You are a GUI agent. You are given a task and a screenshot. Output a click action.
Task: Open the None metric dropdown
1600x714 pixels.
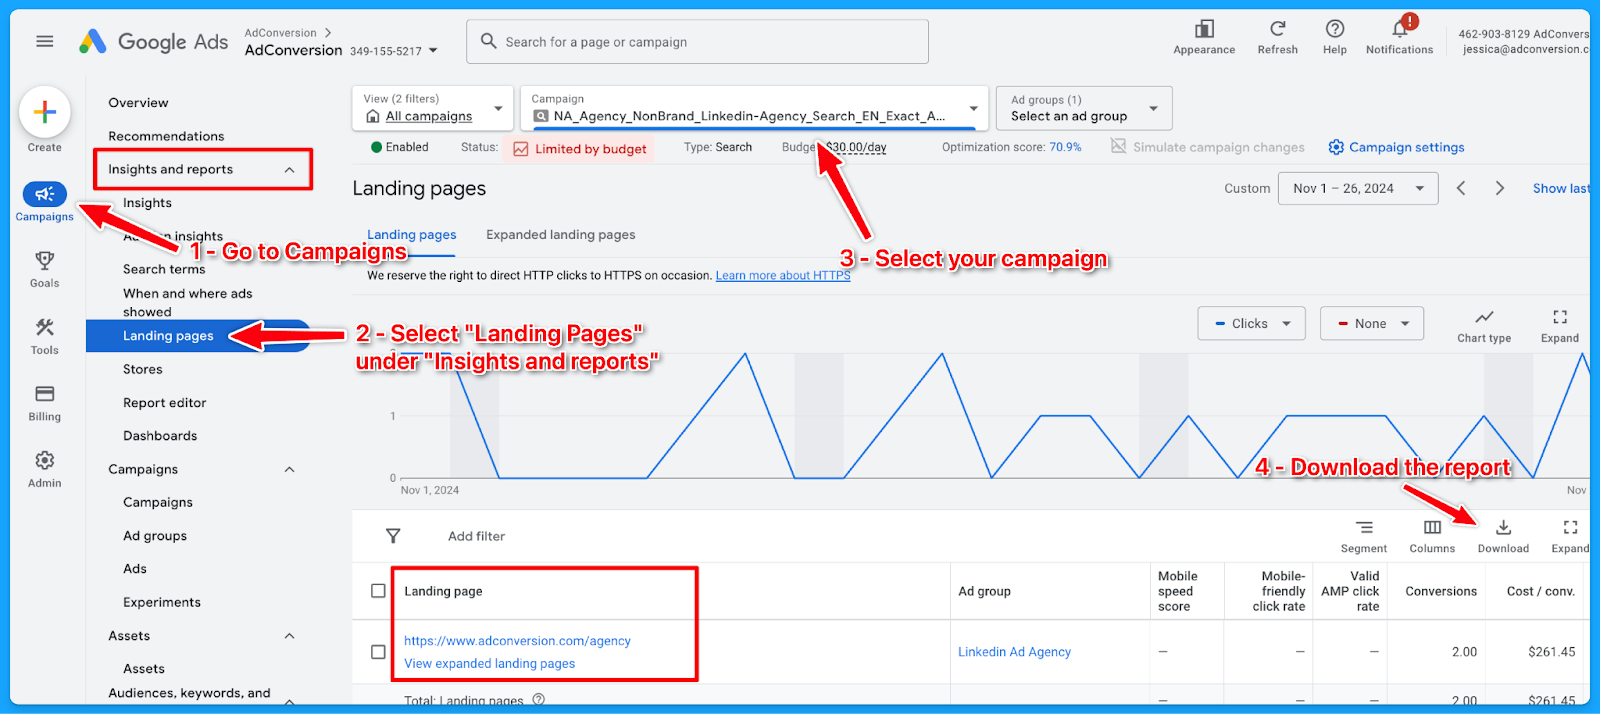coord(1372,323)
